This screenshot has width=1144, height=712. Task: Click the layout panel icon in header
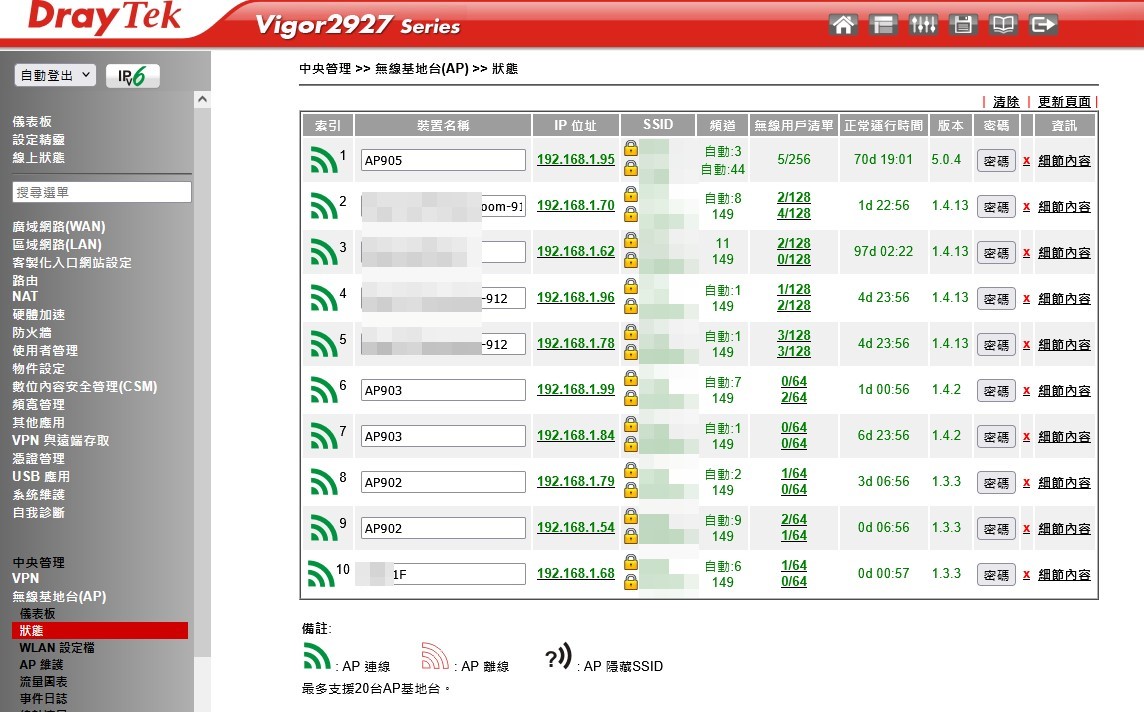click(883, 25)
